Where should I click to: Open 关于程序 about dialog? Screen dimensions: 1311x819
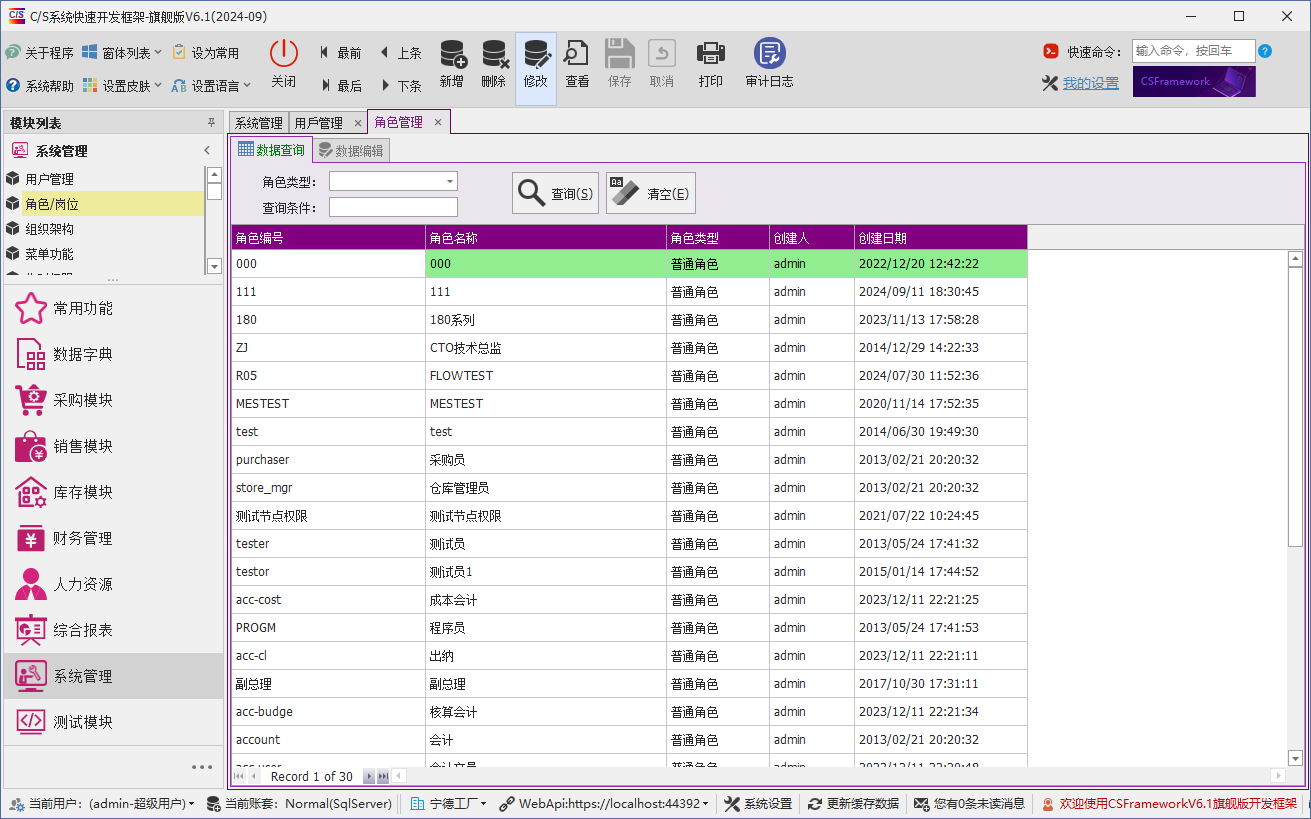point(39,53)
